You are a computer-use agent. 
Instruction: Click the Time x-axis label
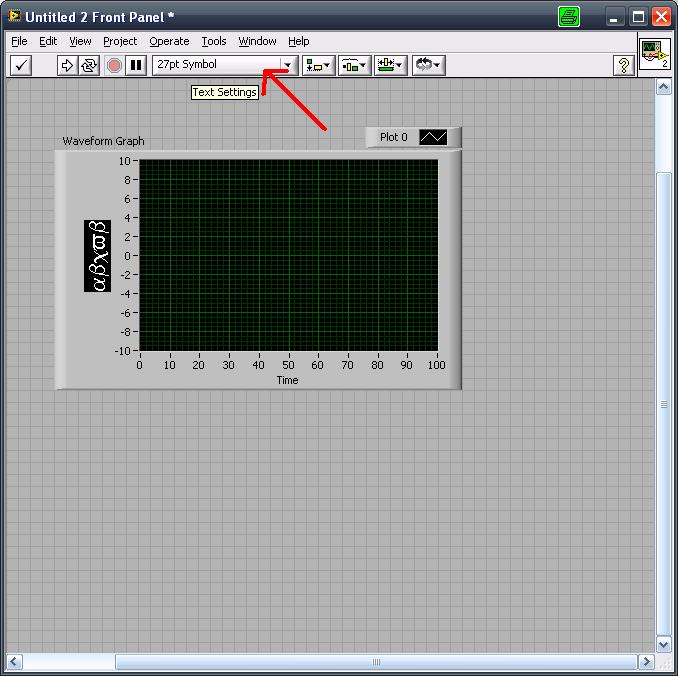tap(288, 380)
